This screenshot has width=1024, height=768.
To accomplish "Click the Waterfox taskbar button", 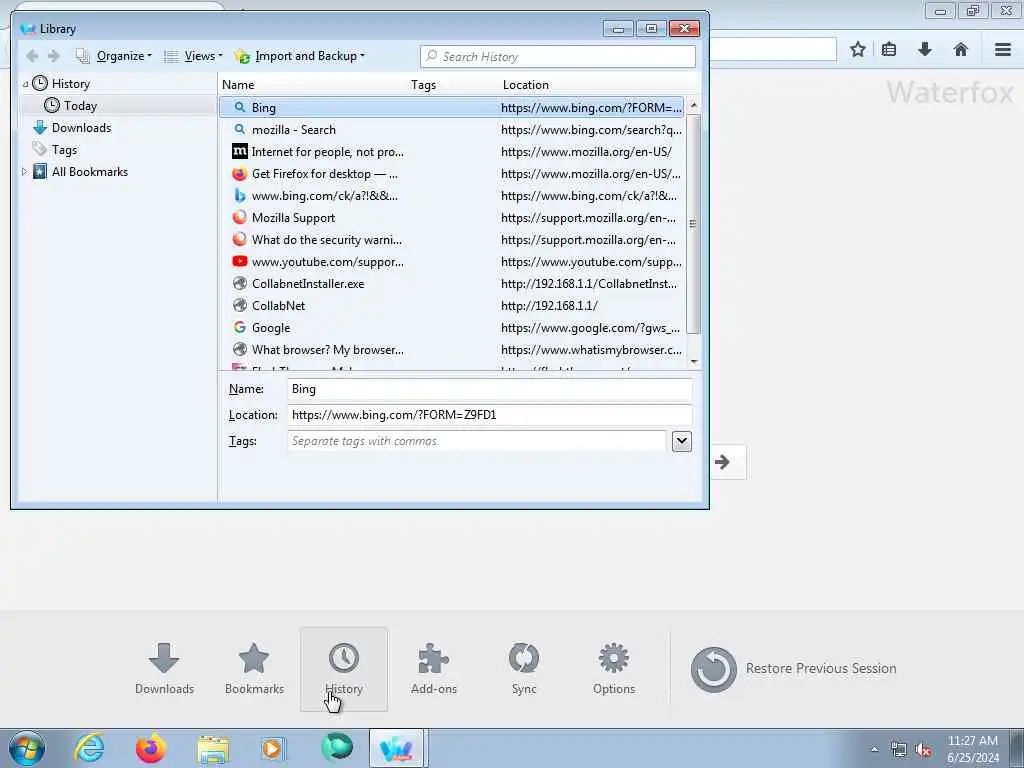I will click(397, 749).
